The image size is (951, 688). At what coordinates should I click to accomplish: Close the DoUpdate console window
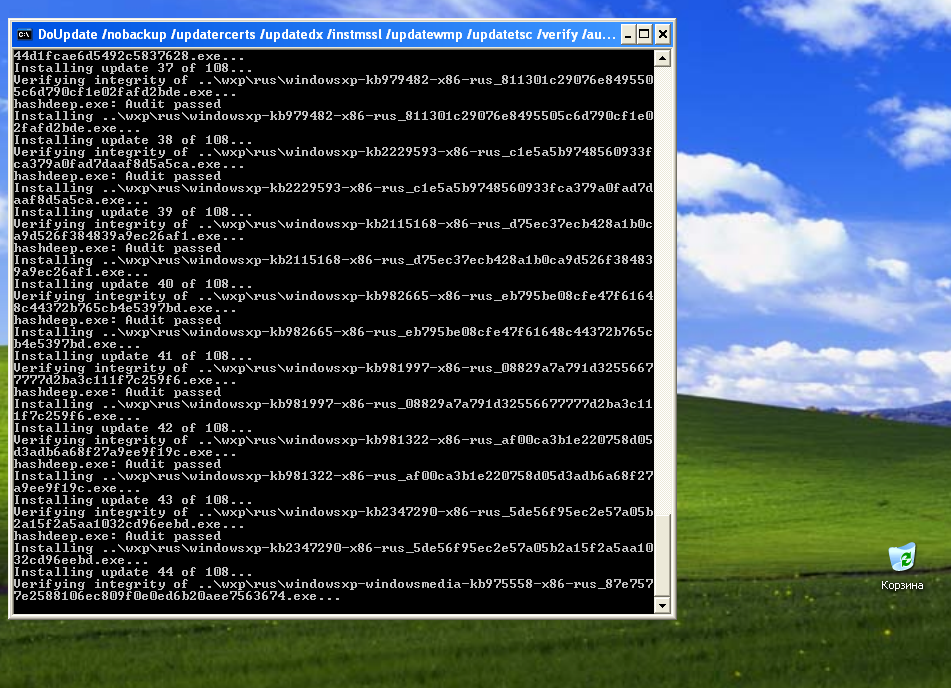click(x=663, y=35)
